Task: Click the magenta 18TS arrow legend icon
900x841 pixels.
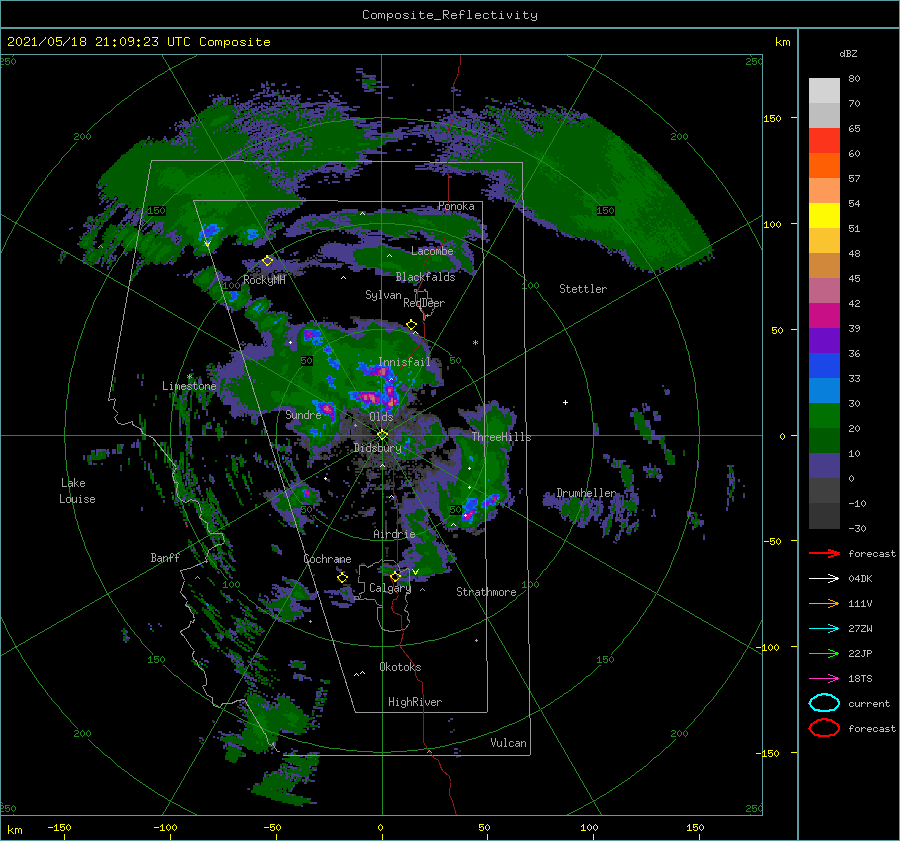Action: 824,679
